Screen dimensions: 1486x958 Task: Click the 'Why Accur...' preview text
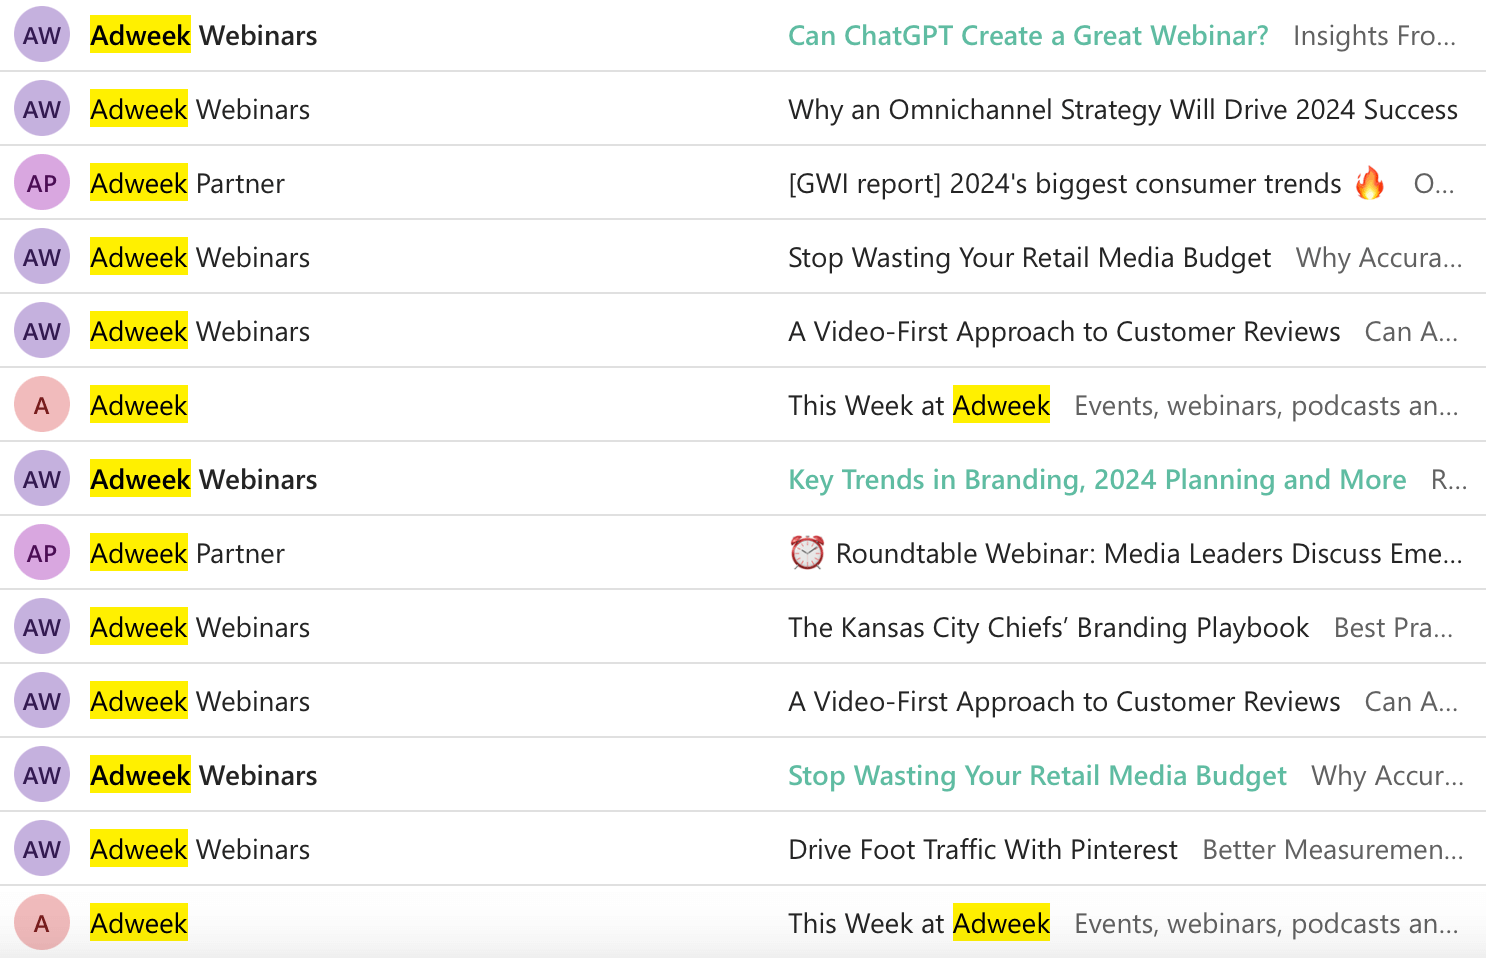tap(1387, 775)
